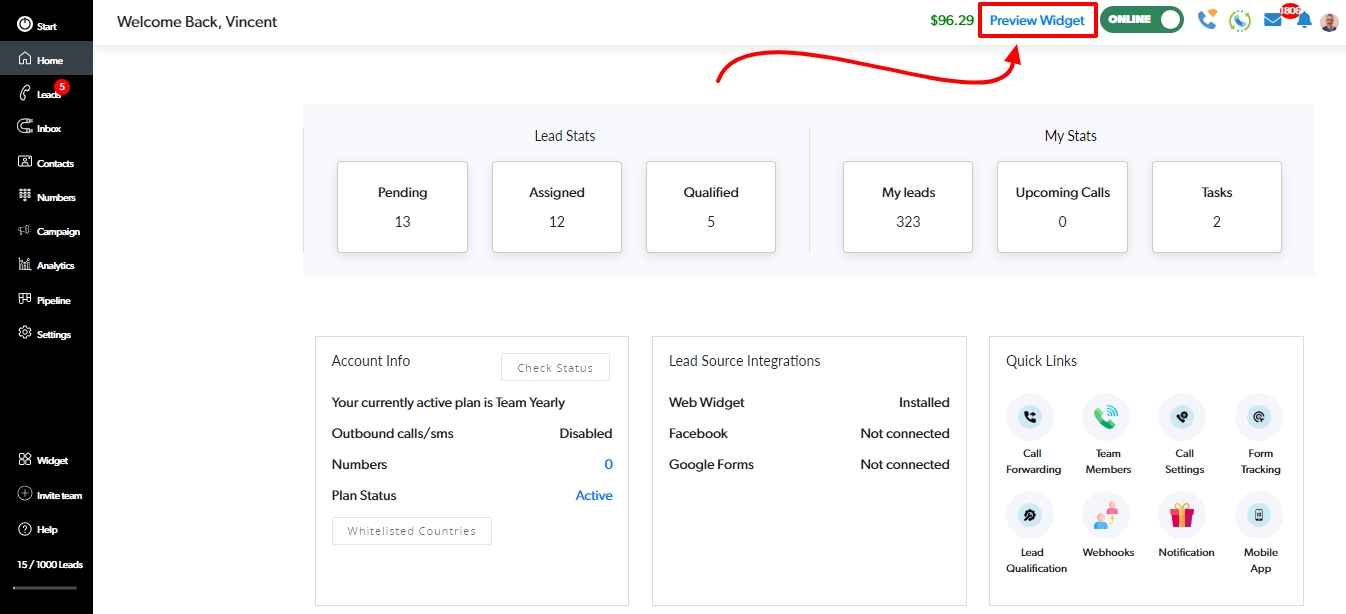Click the Preview Widget link

1037,21
